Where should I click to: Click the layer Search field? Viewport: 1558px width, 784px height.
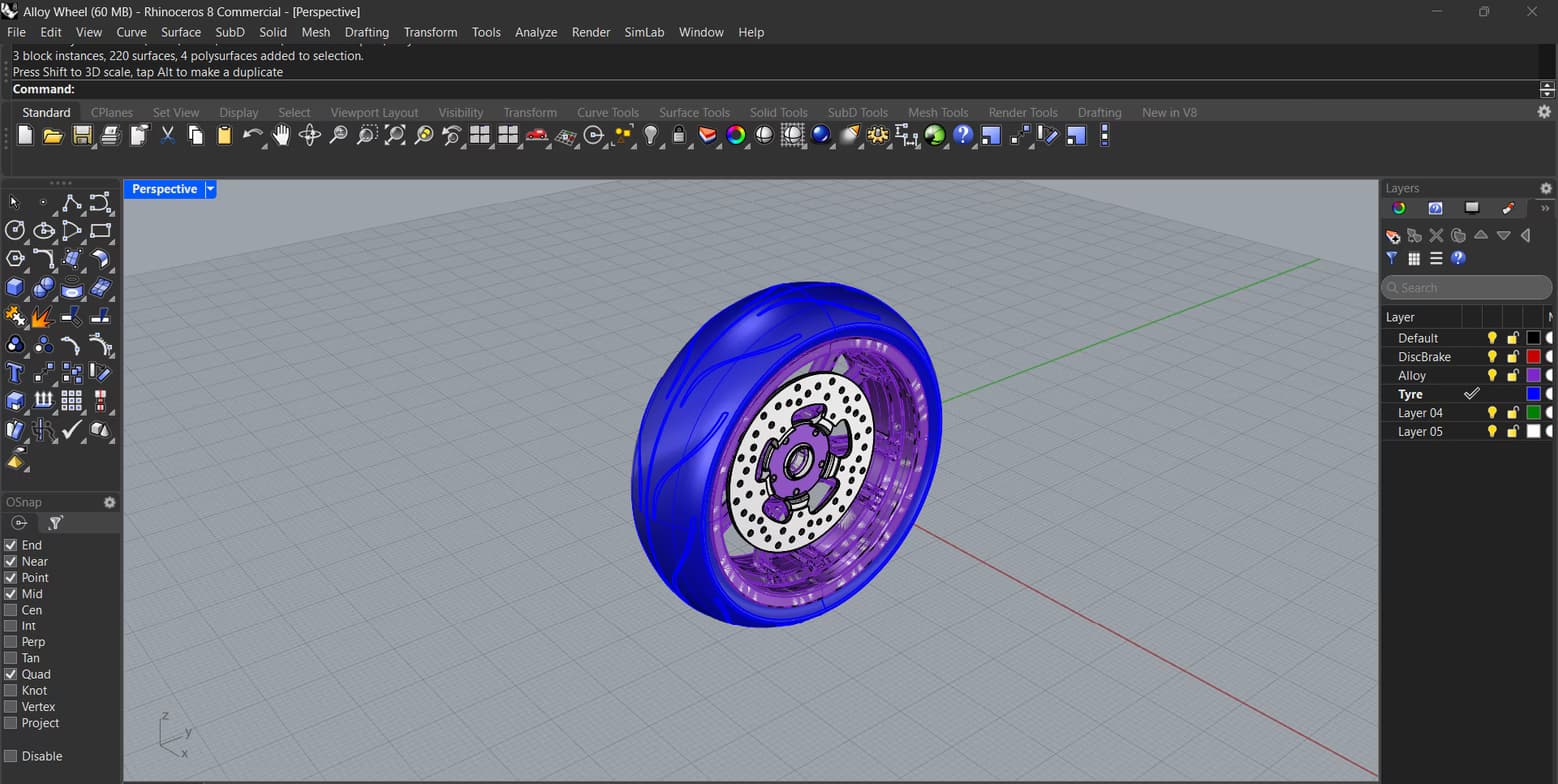1466,288
